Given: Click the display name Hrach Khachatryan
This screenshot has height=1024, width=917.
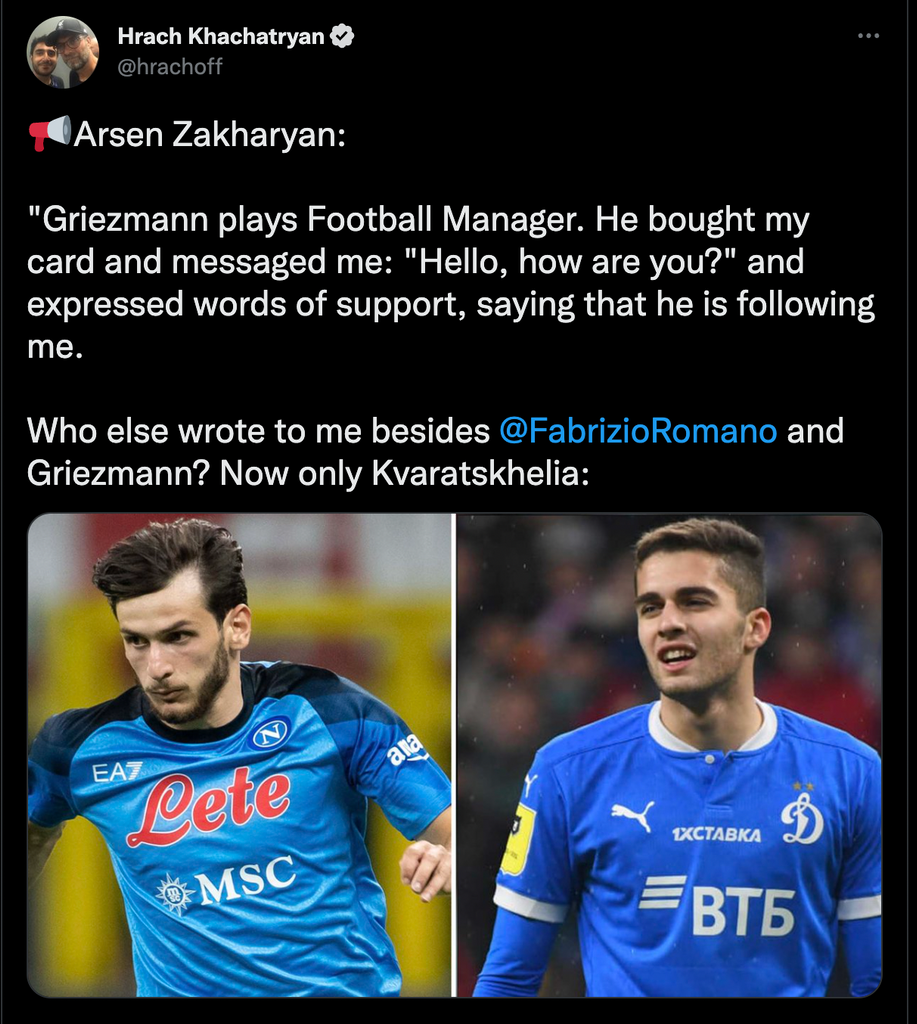Looking at the screenshot, I should pyautogui.click(x=221, y=37).
